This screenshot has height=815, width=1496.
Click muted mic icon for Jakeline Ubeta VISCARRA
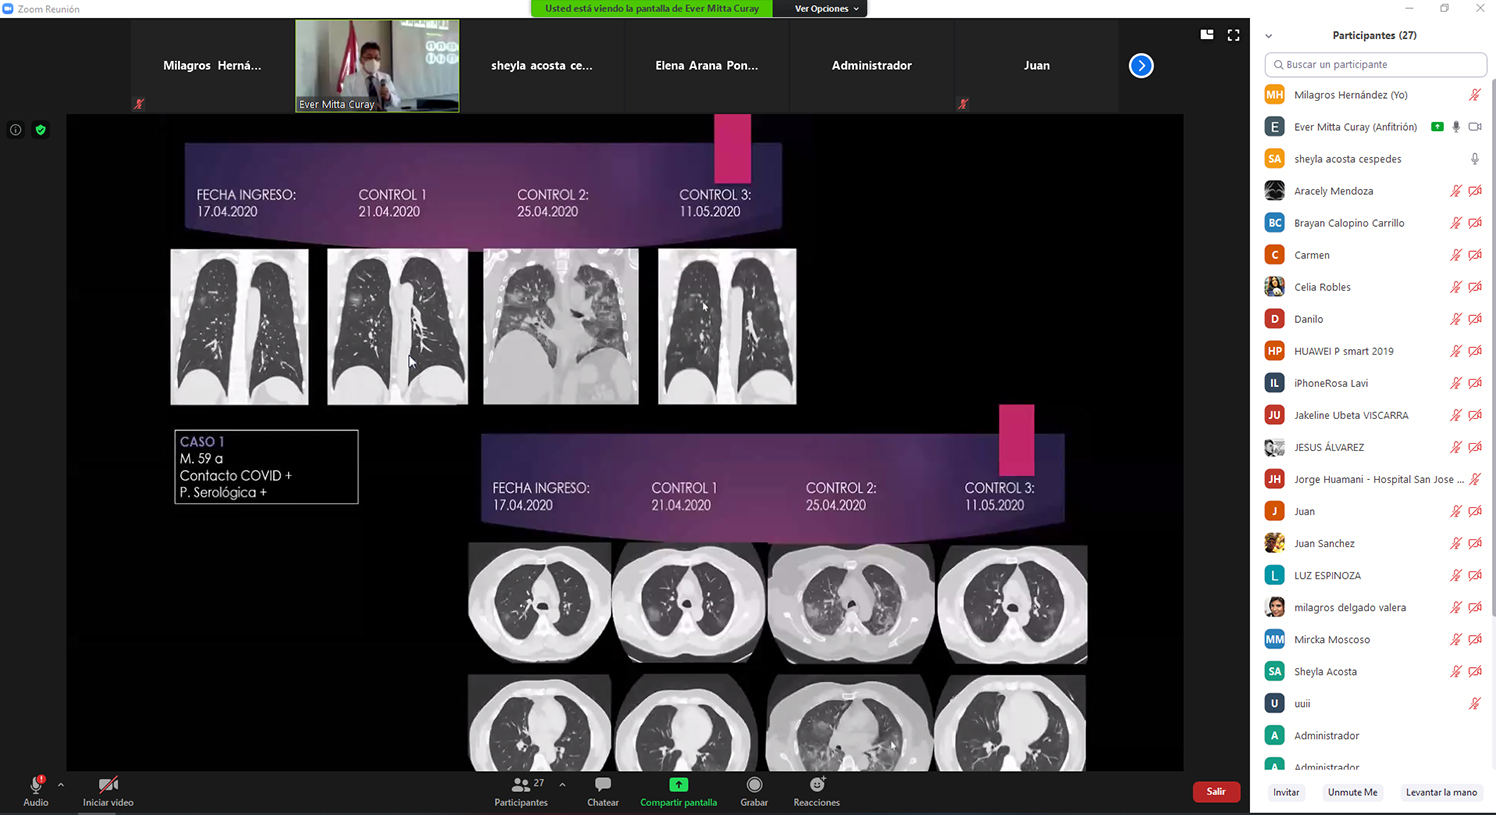(x=1456, y=415)
